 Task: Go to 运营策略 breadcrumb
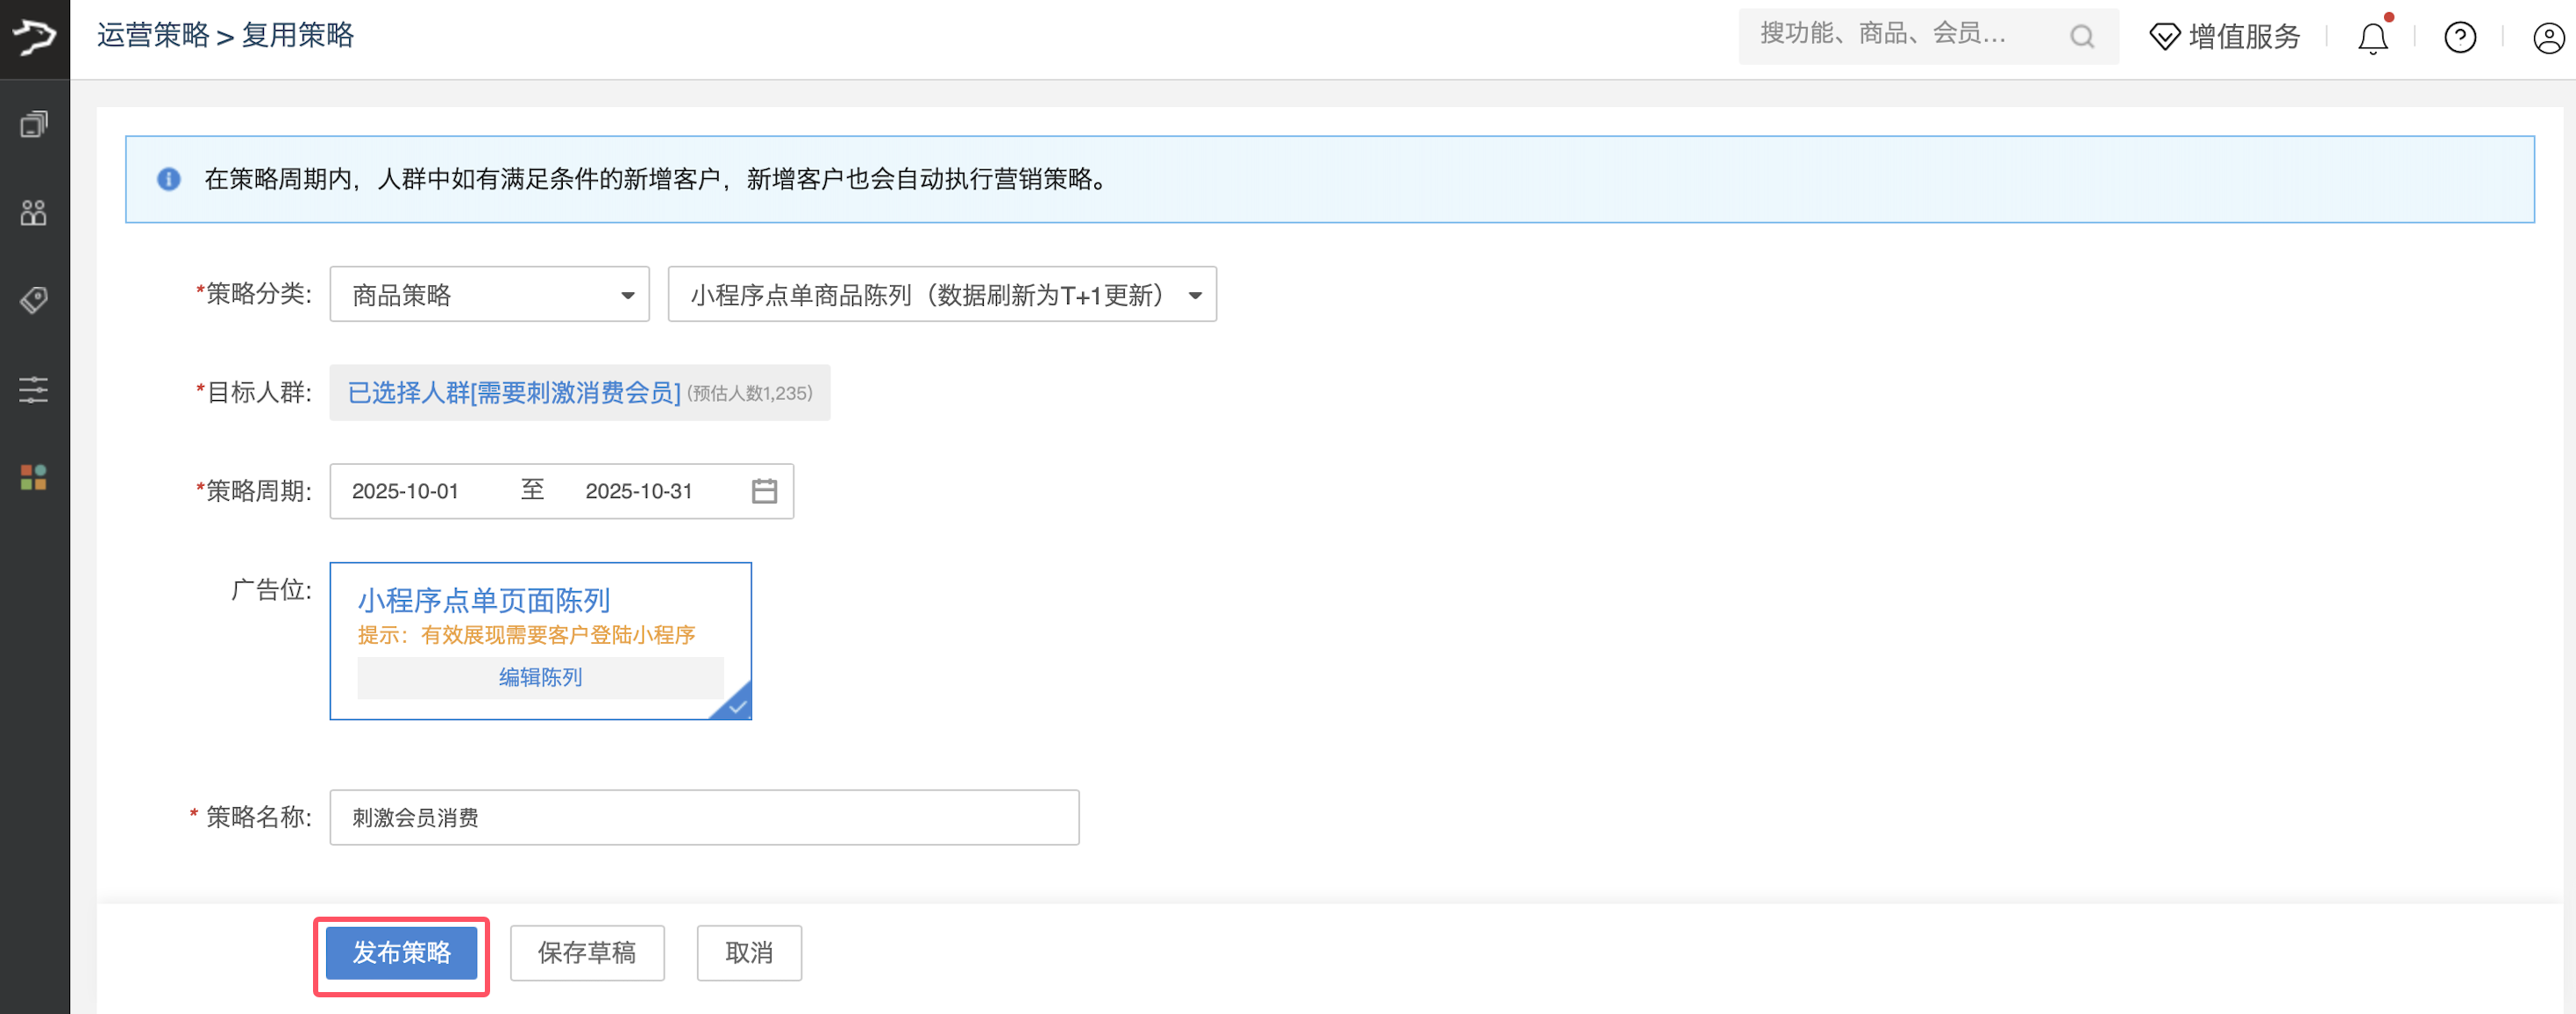(153, 35)
